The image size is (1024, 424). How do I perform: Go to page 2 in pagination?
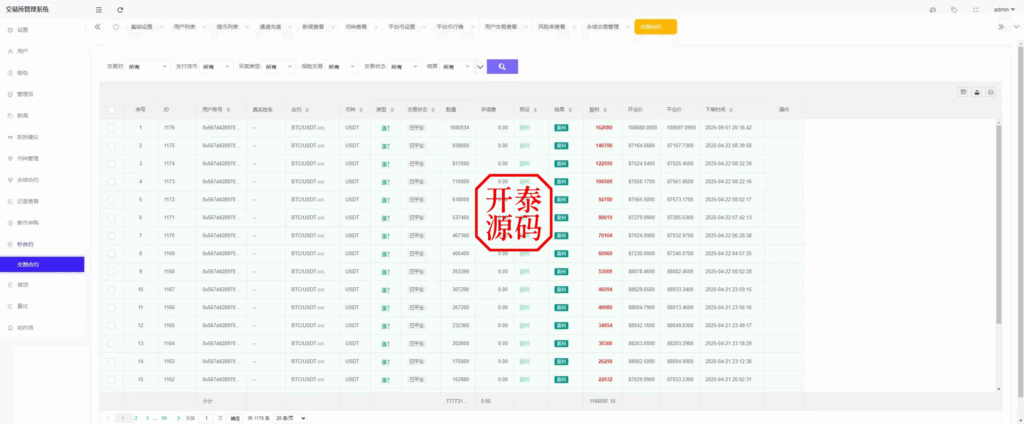tap(136, 417)
